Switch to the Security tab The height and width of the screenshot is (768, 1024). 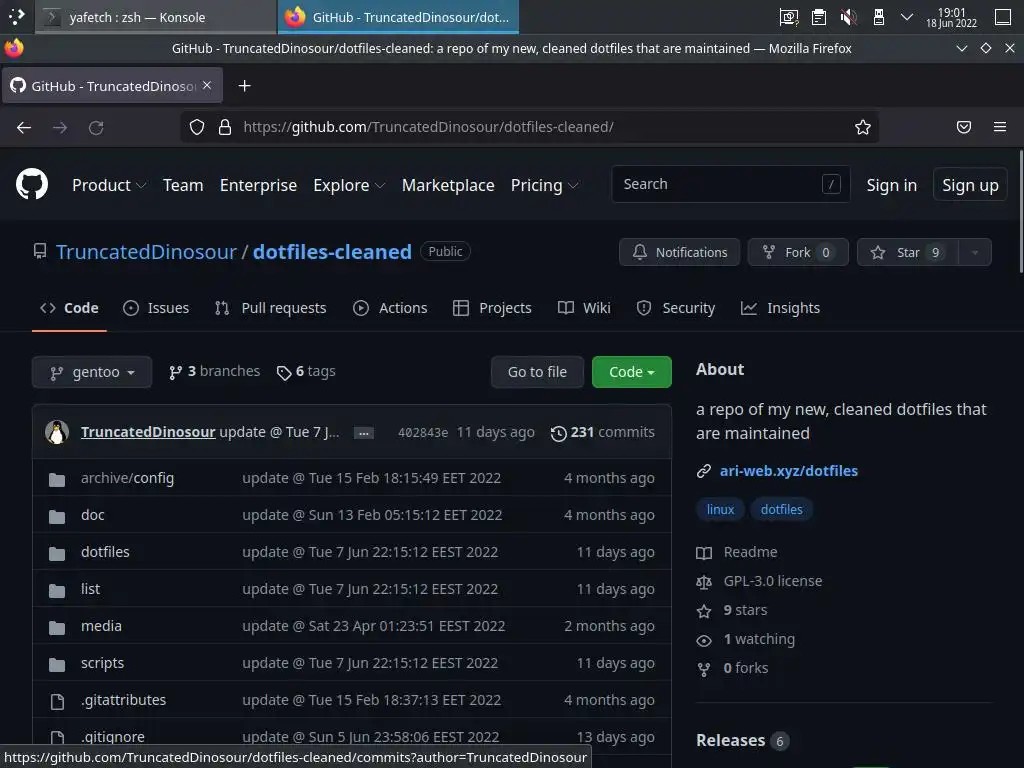[x=676, y=308]
